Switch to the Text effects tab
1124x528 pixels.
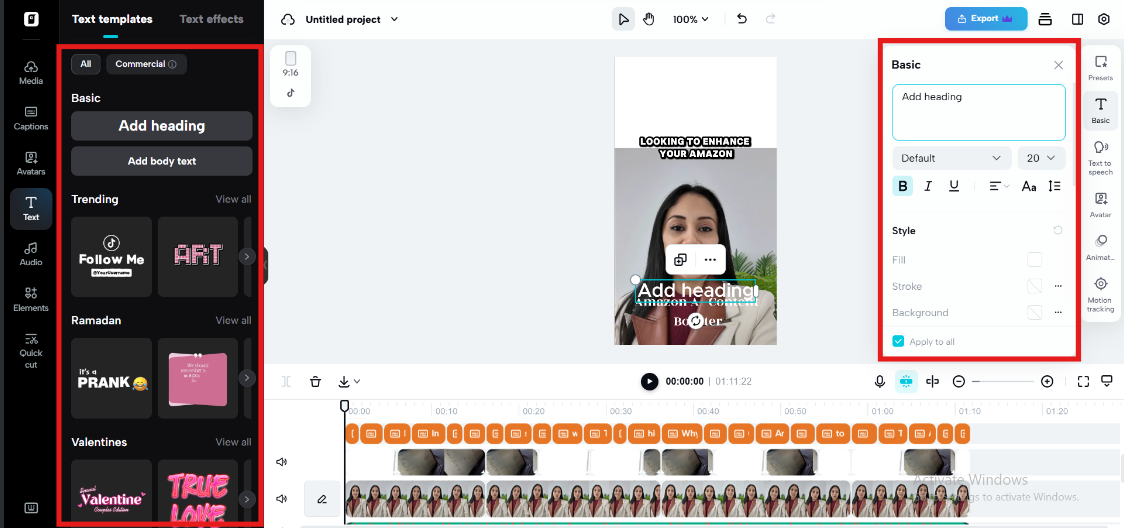[211, 19]
